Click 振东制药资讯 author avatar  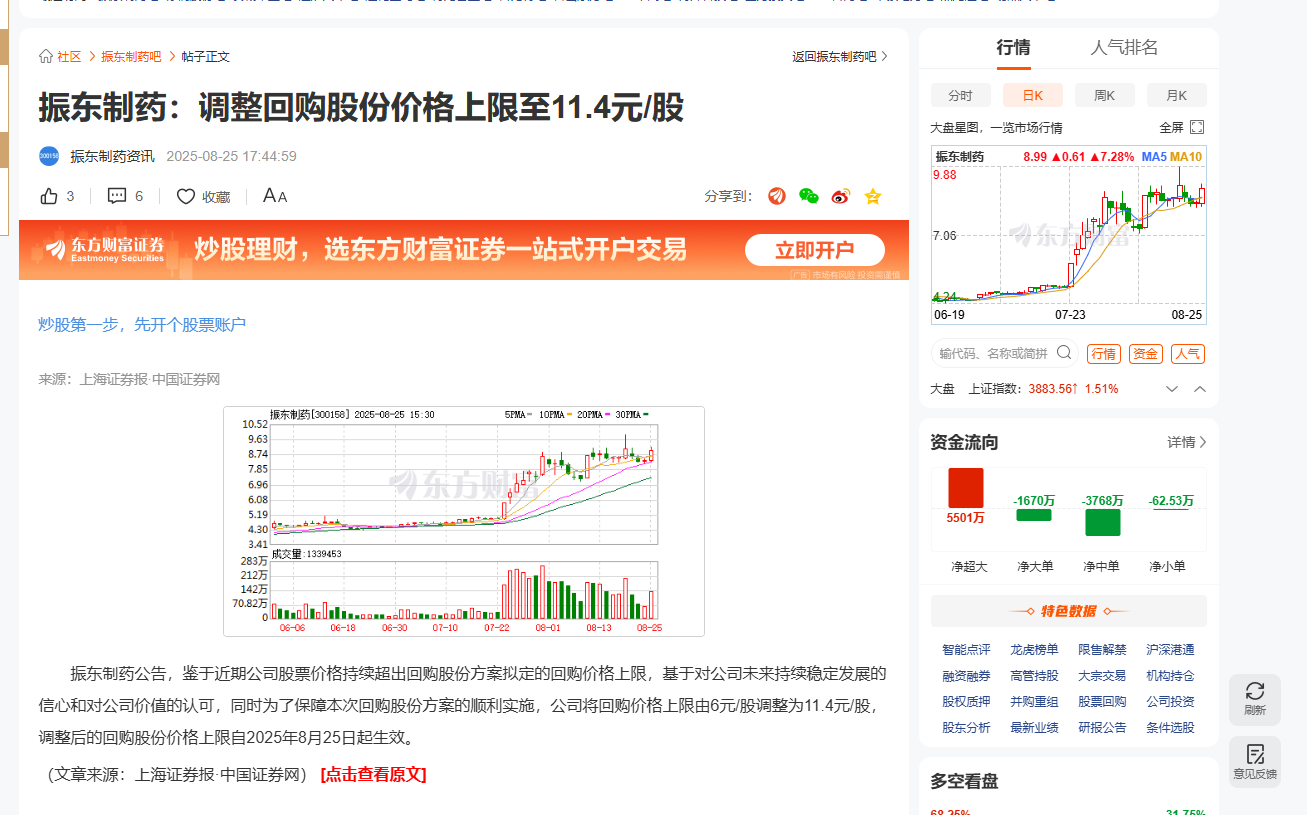click(x=49, y=156)
